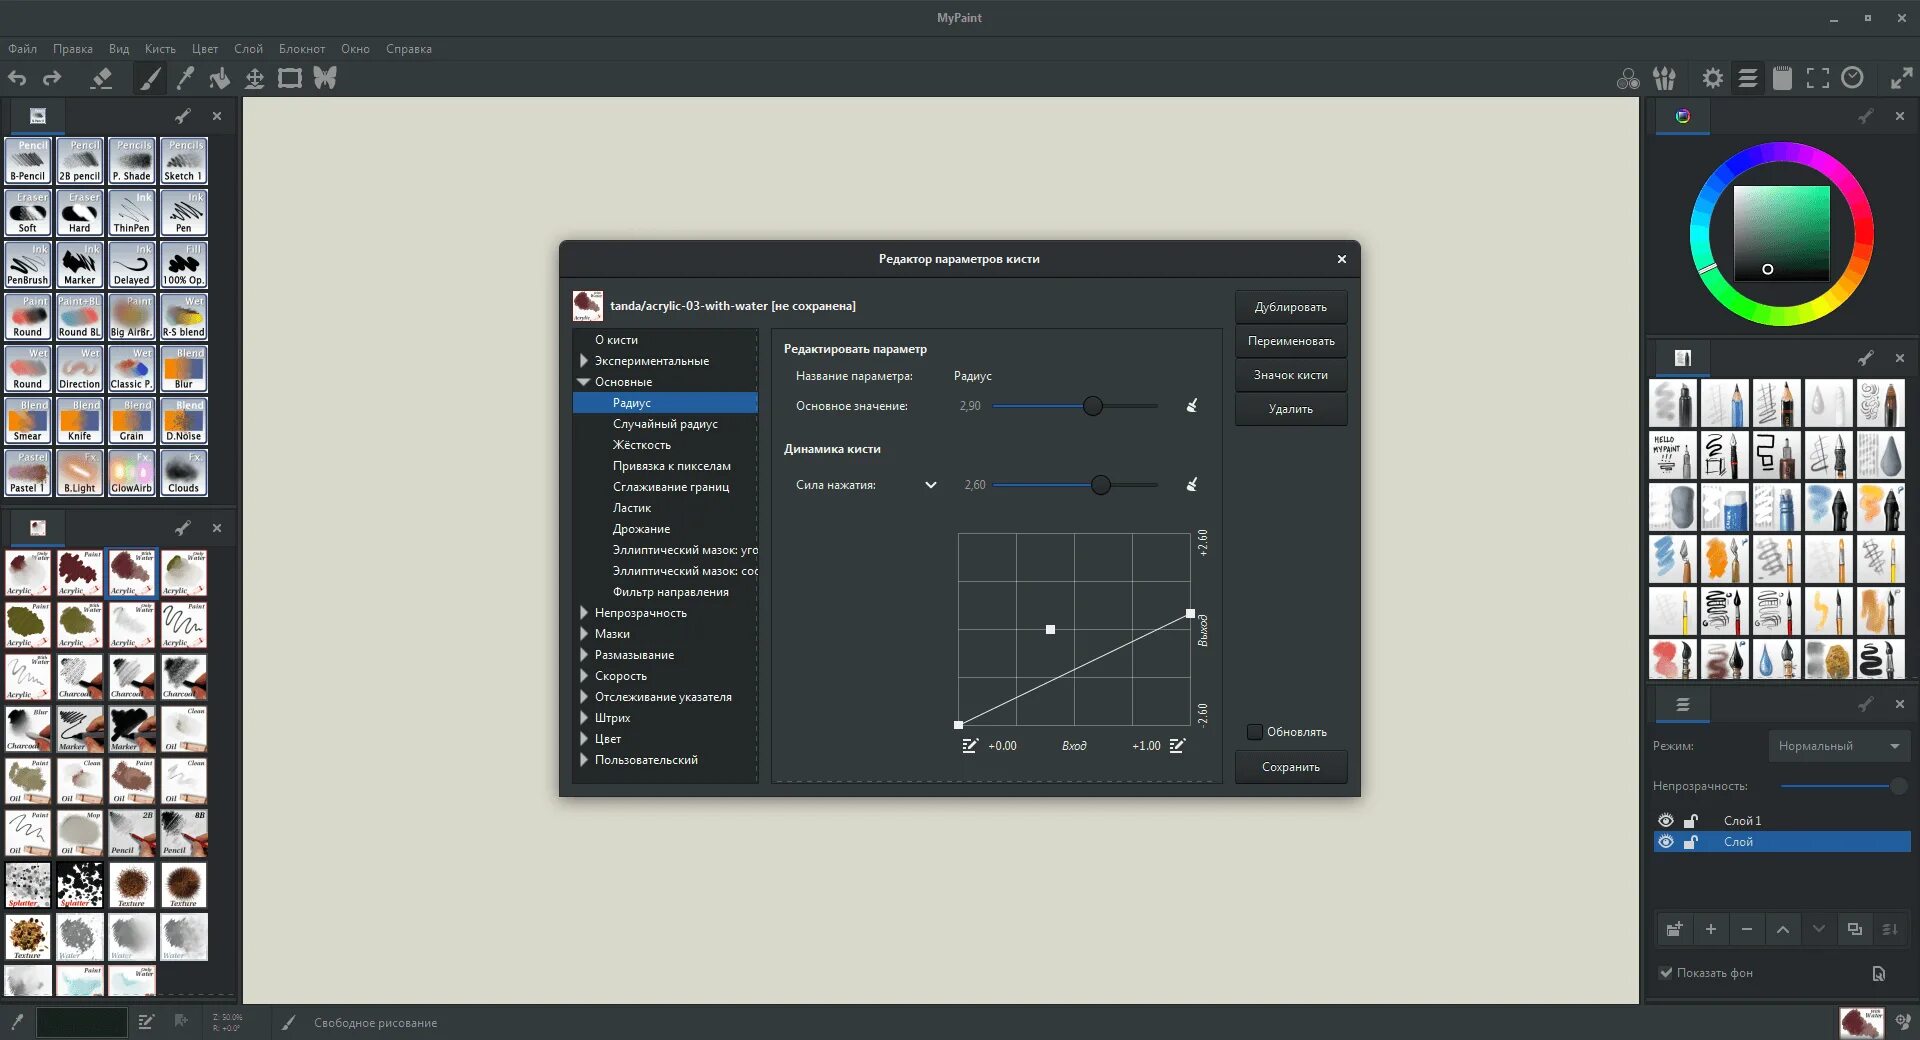Select the Layer Move tool

tap(255, 78)
